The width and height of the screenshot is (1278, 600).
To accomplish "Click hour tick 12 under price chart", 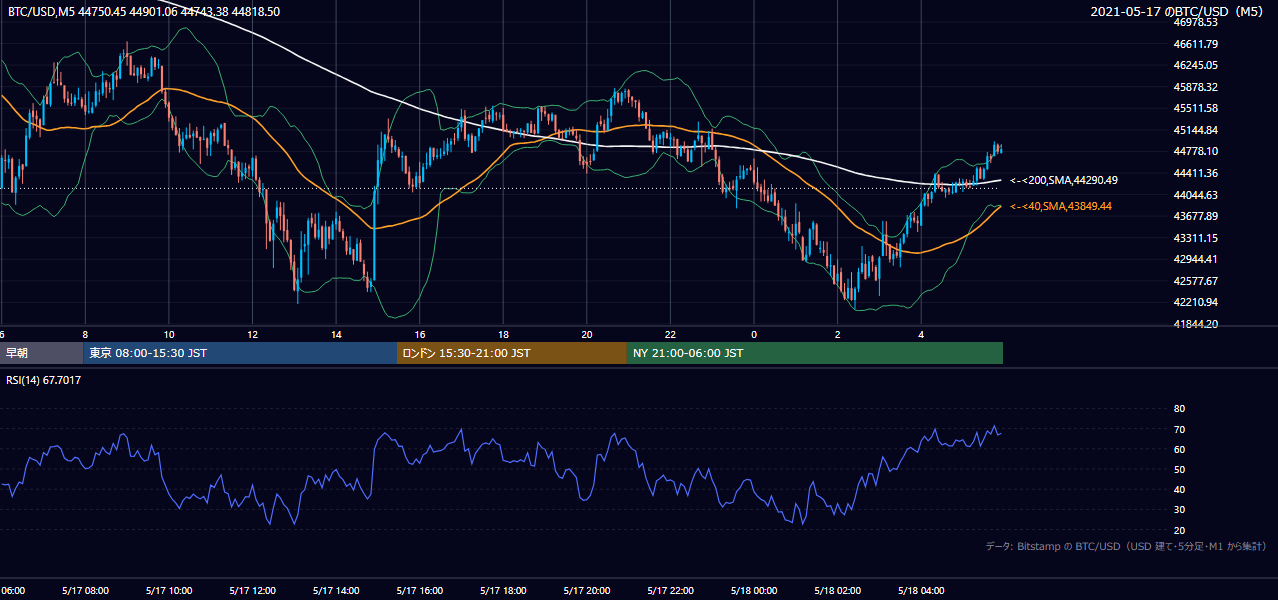I will coord(252,335).
